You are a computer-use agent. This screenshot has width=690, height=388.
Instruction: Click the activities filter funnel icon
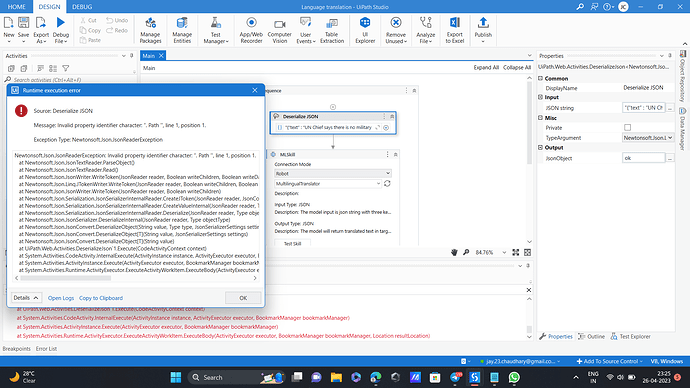(66, 68)
